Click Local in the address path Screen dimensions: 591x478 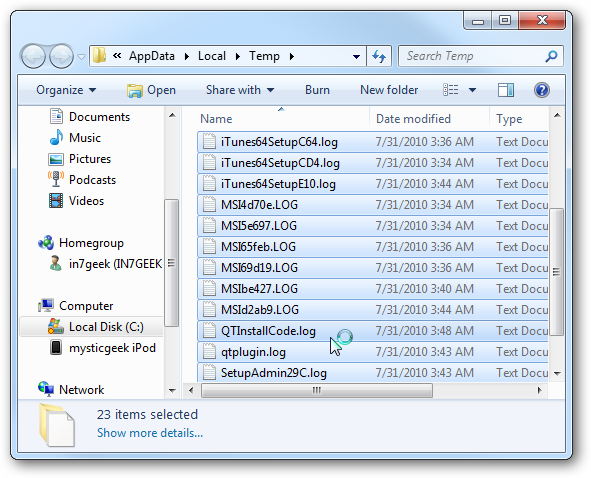click(212, 56)
